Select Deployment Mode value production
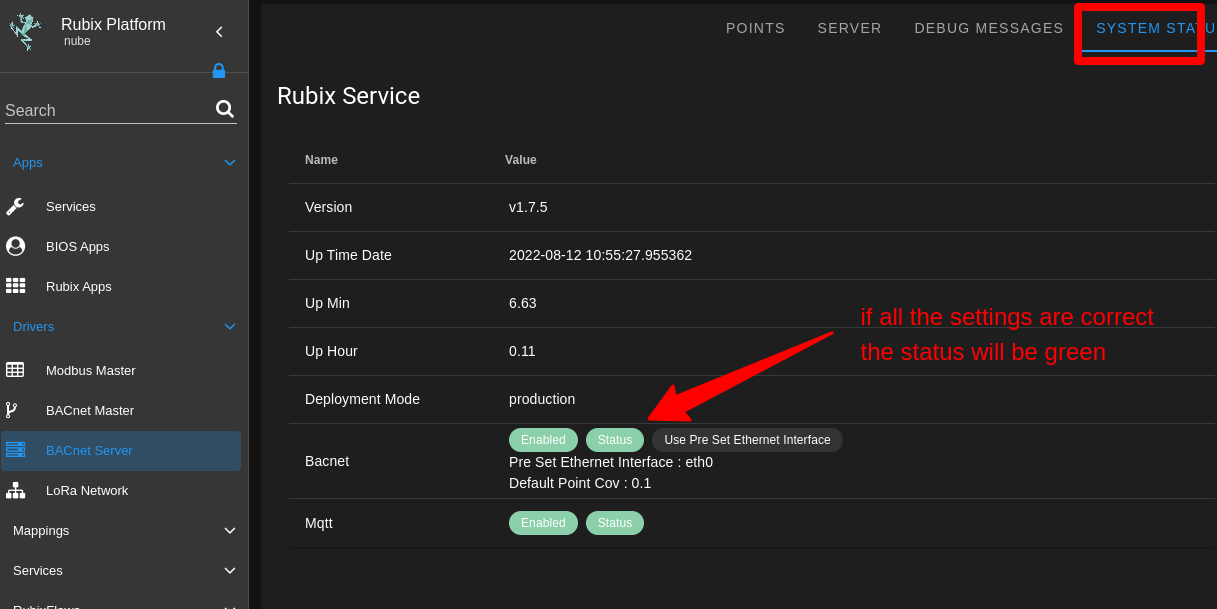 542,399
